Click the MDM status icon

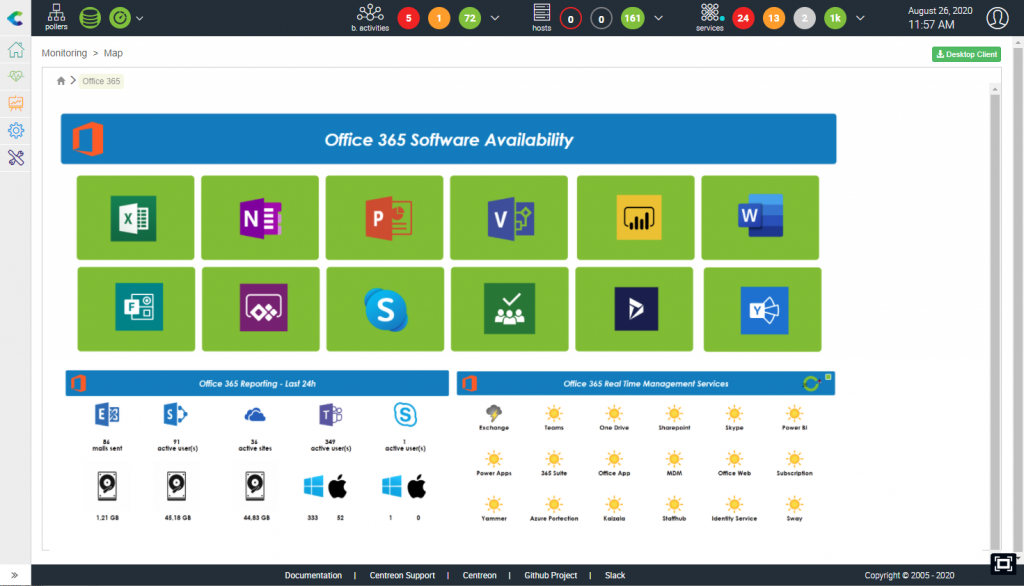coord(674,459)
